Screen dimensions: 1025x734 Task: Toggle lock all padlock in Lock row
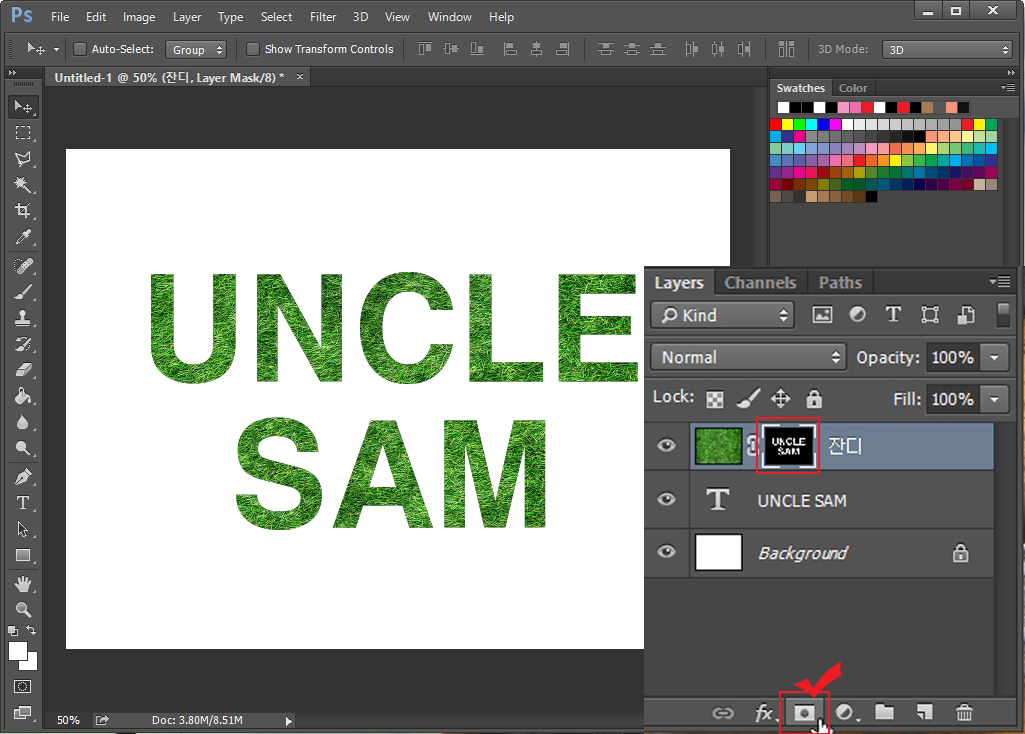[814, 399]
